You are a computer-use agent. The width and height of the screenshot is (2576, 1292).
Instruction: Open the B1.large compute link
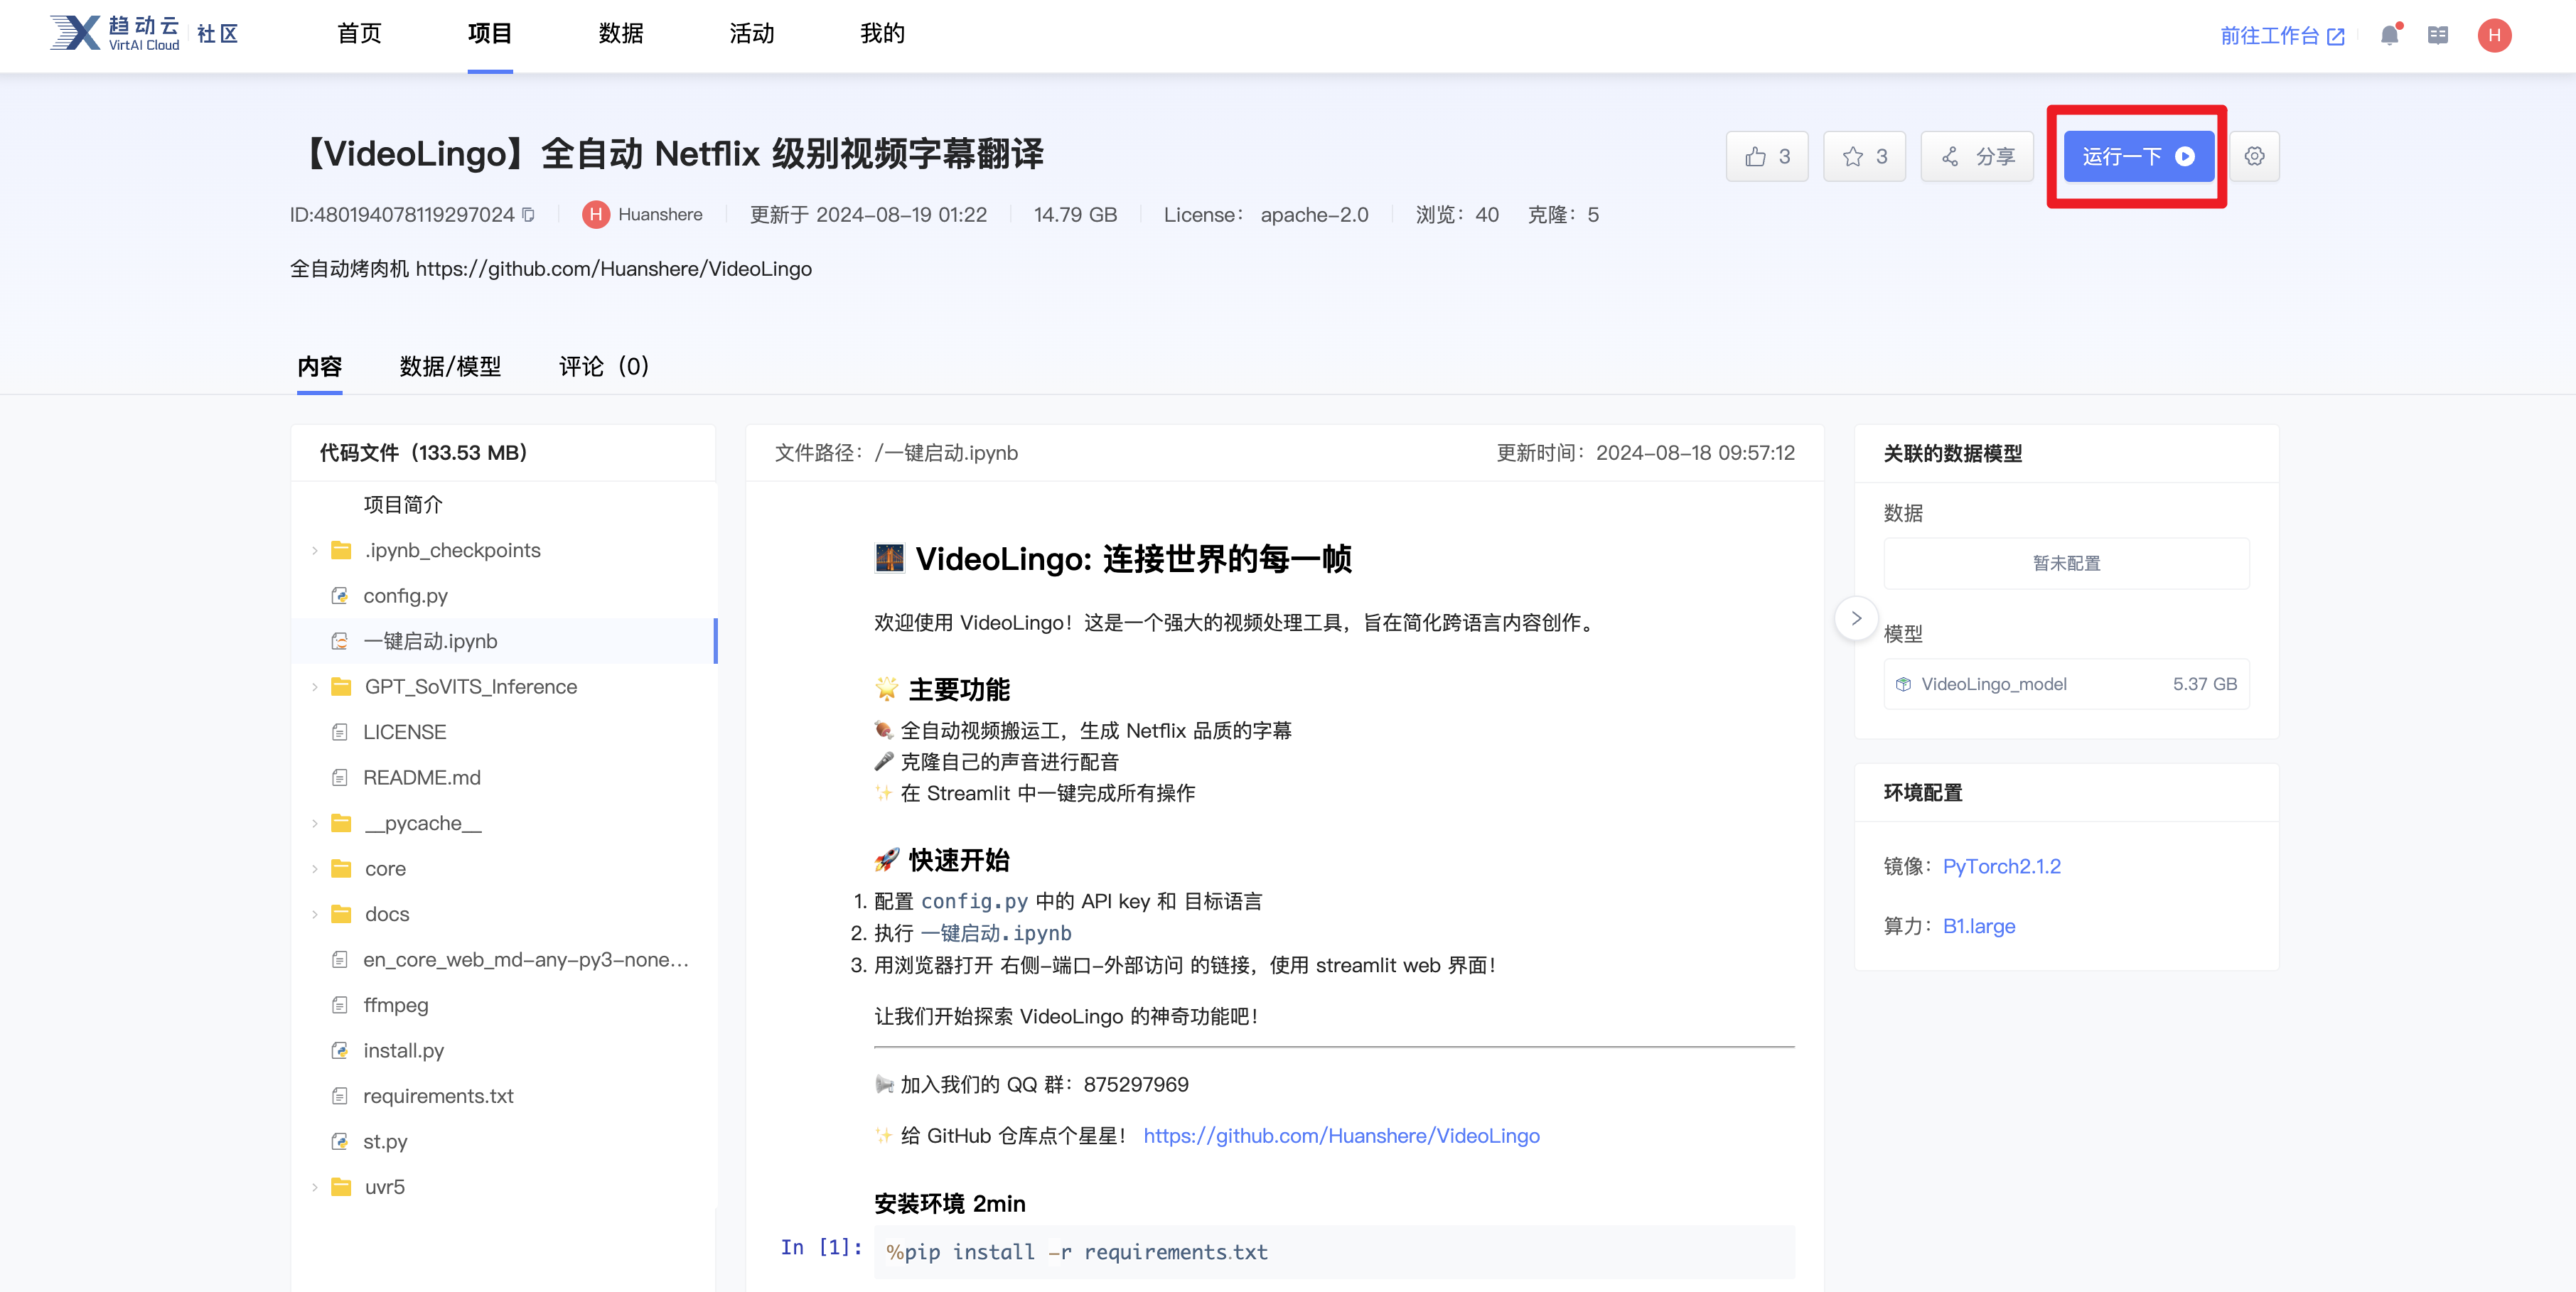(x=1978, y=927)
